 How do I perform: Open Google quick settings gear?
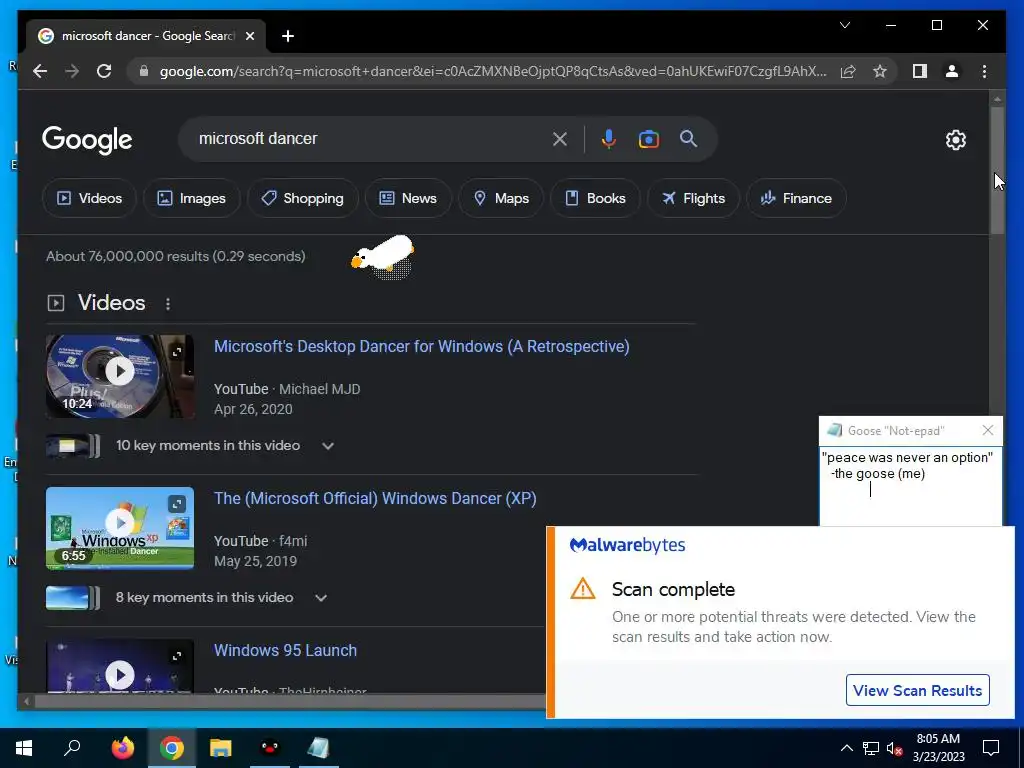pos(955,140)
